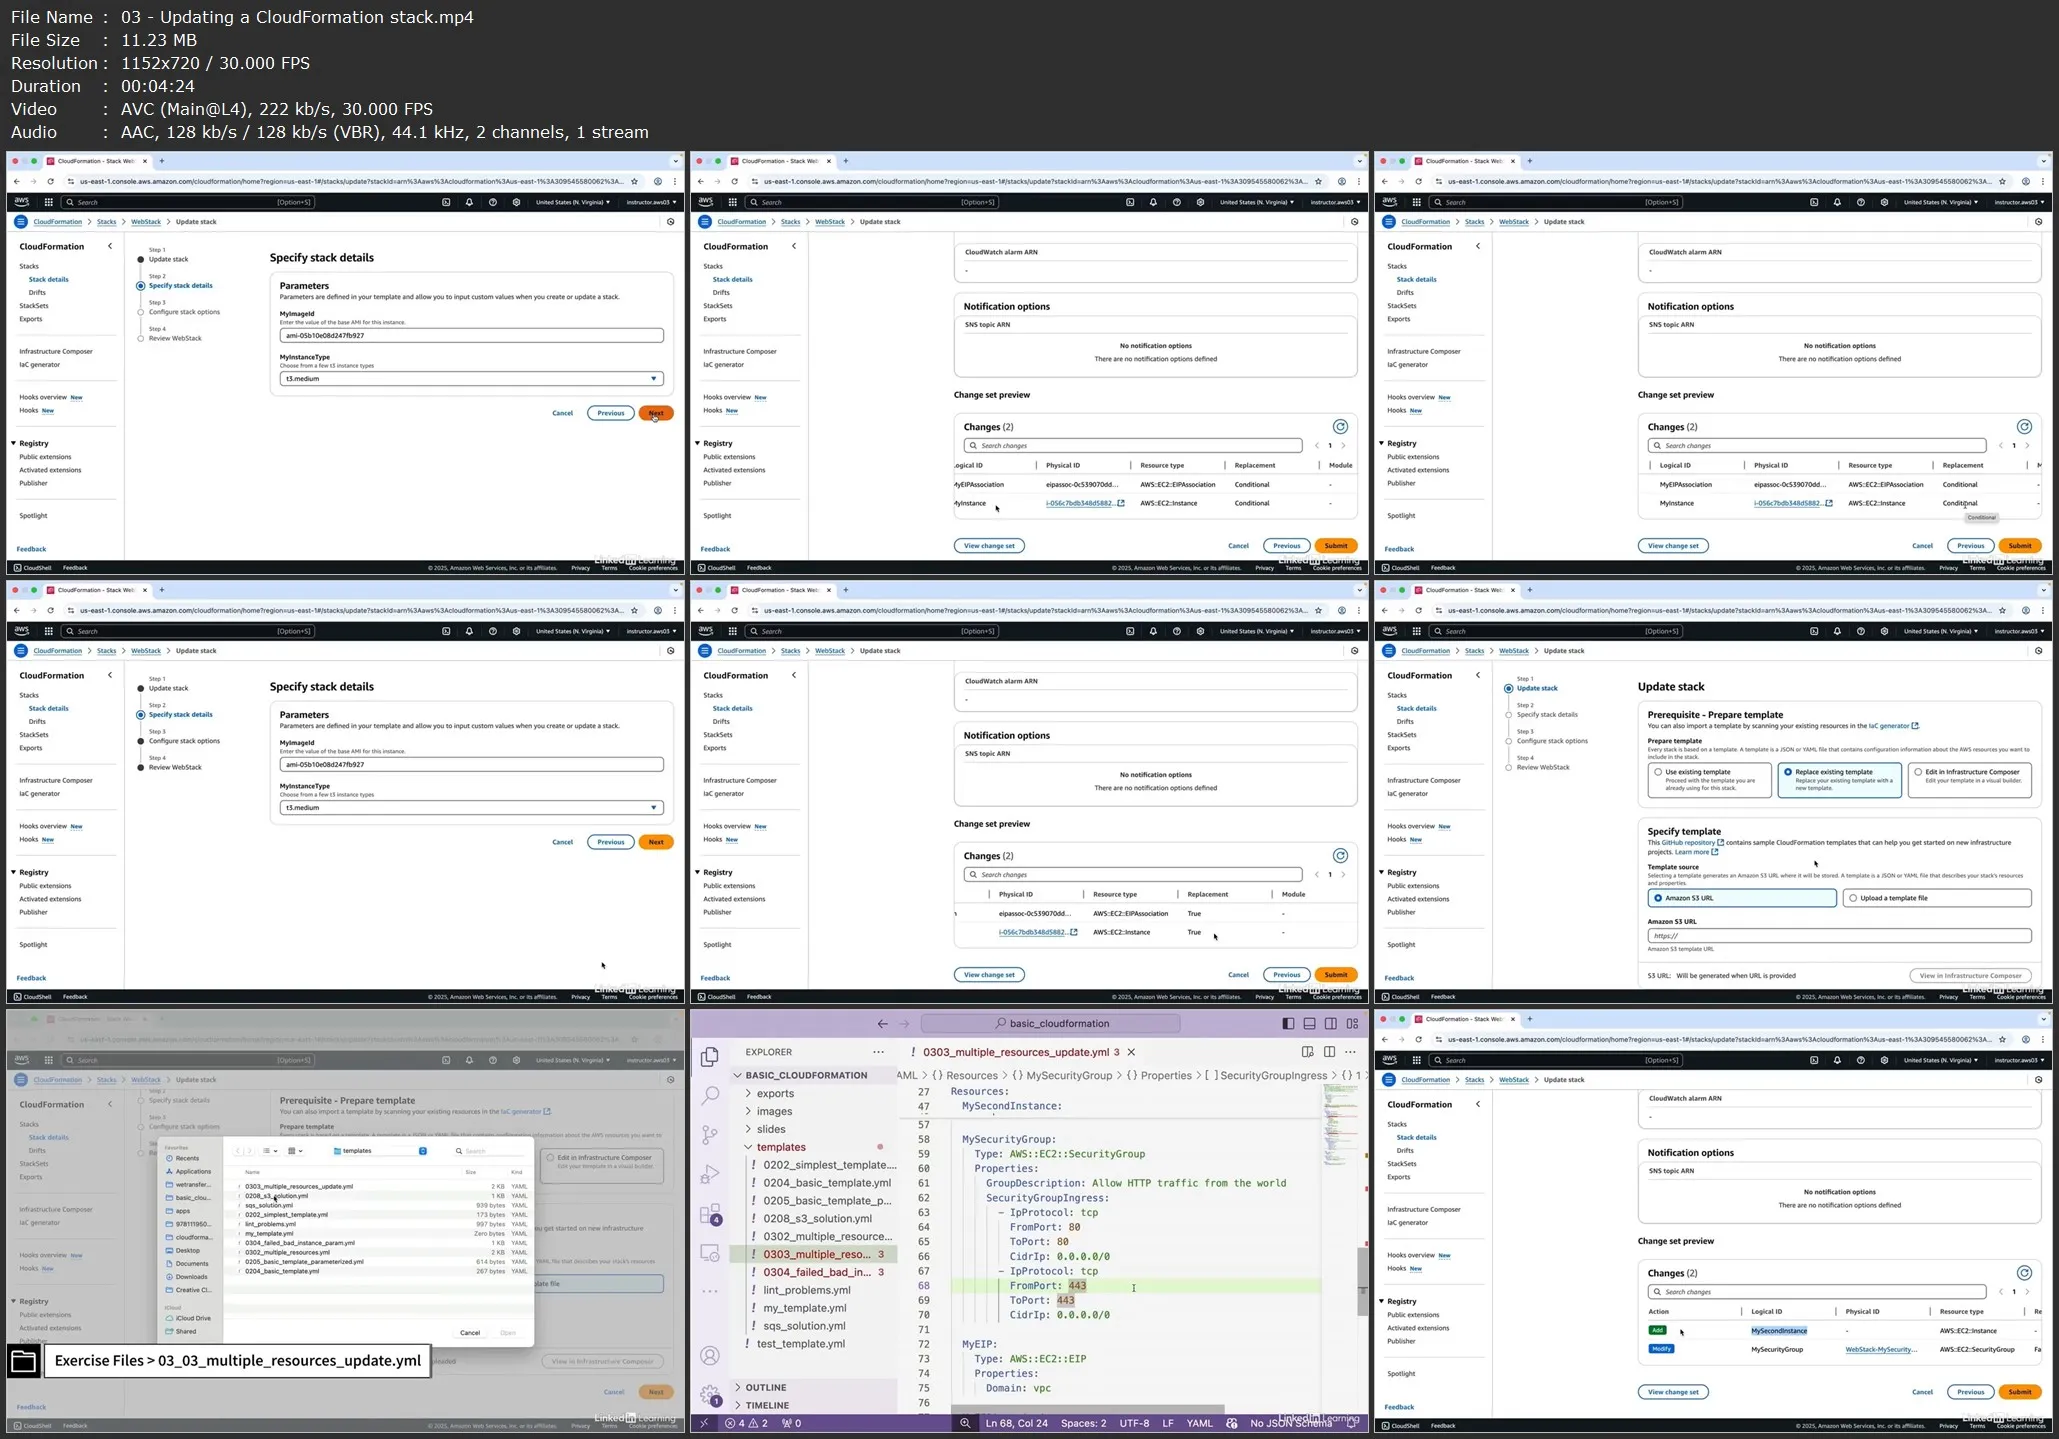This screenshot has width=2059, height=1439.
Task: Open Remote Explorer in VS Code activity bar
Action: point(710,1253)
